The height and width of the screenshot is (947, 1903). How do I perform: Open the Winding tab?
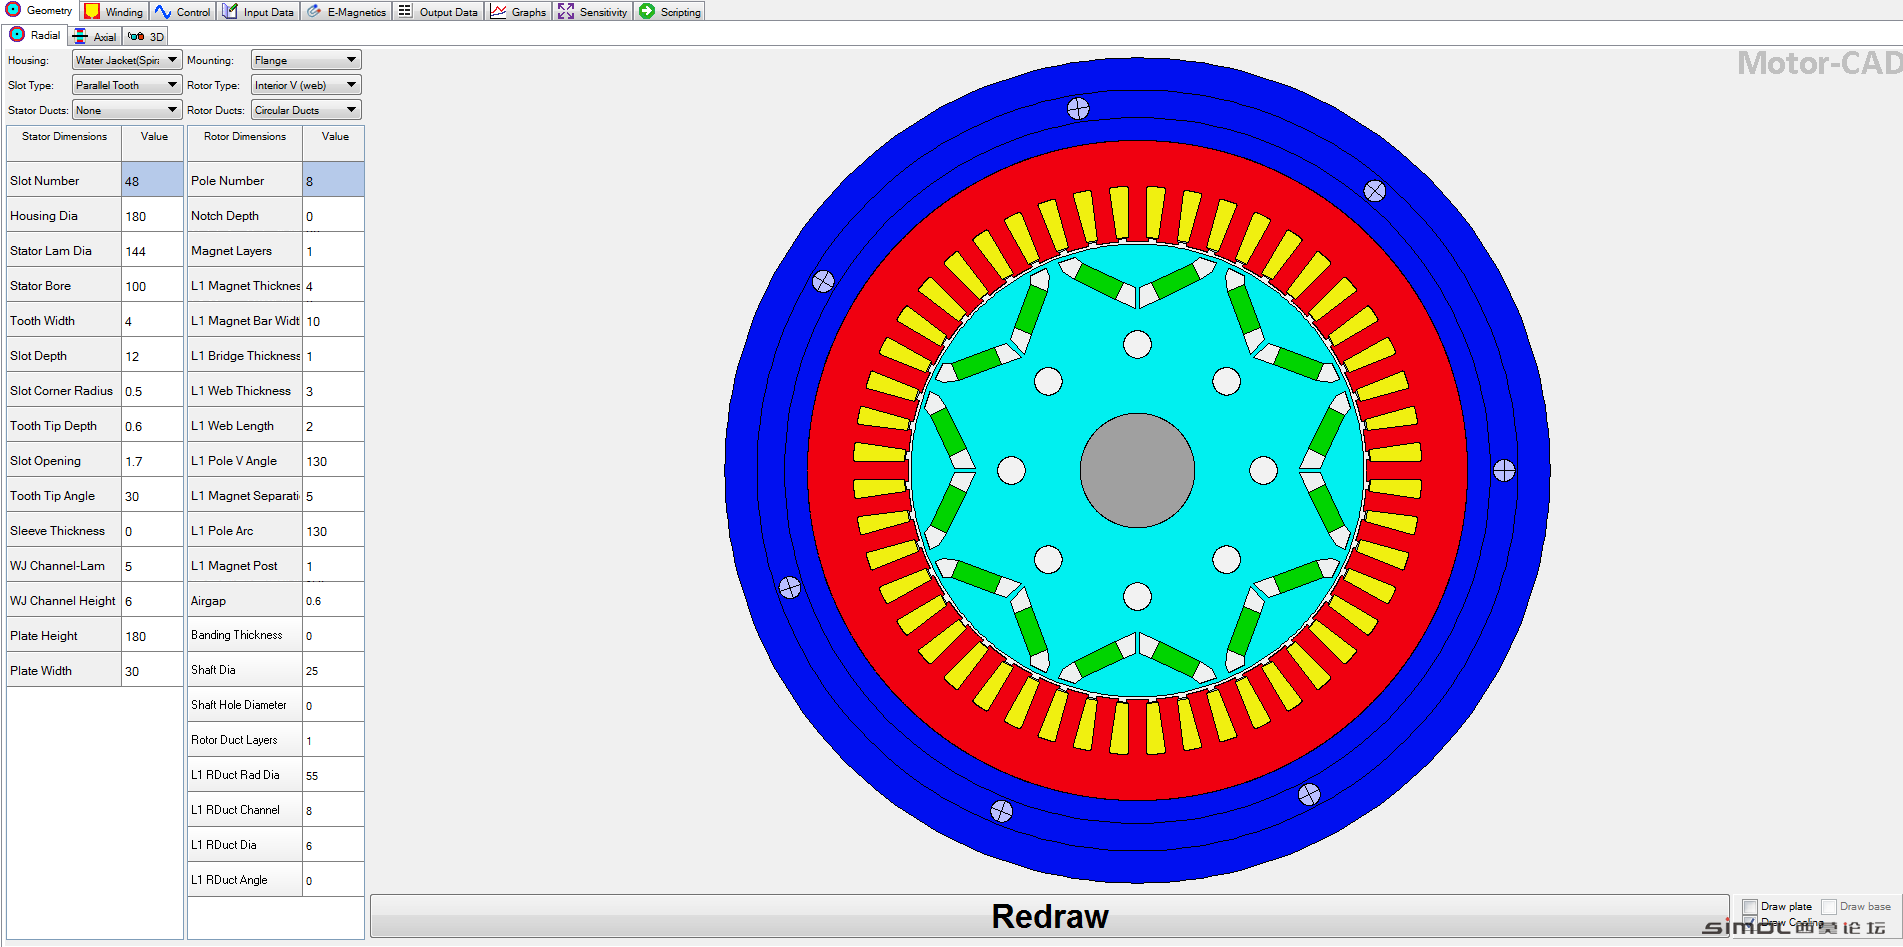(115, 11)
